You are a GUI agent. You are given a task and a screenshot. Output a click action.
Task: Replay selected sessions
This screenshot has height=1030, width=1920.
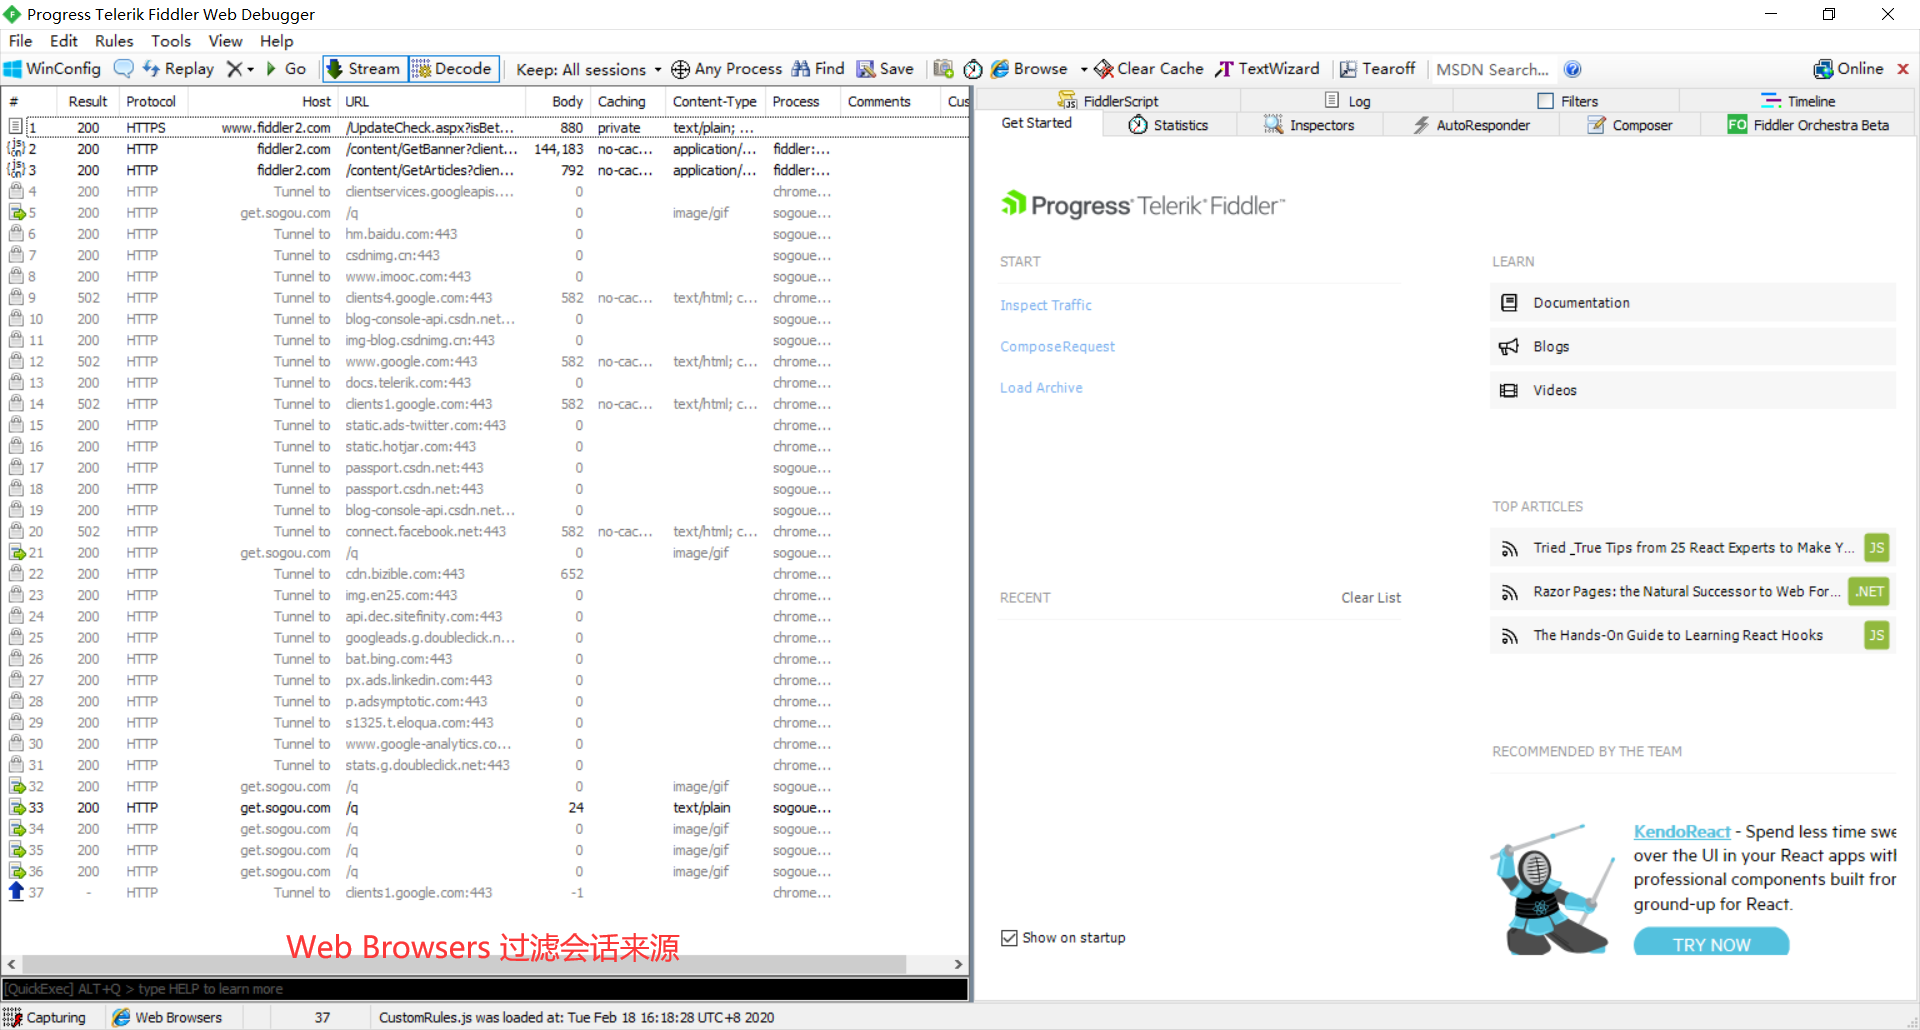coord(178,69)
